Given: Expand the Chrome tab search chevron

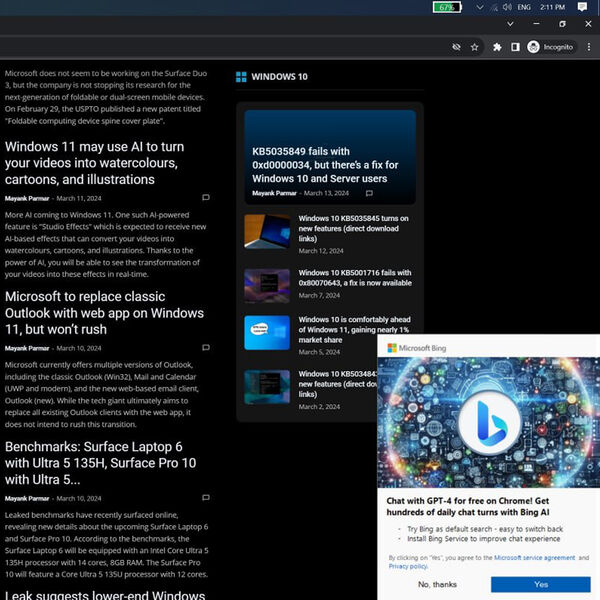Looking at the screenshot, I should [511, 23].
